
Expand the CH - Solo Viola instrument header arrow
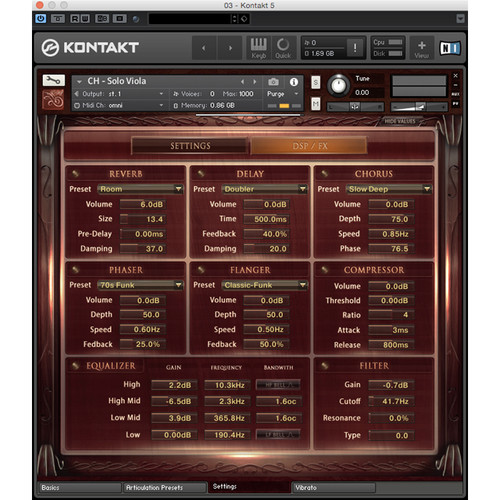[x=79, y=81]
